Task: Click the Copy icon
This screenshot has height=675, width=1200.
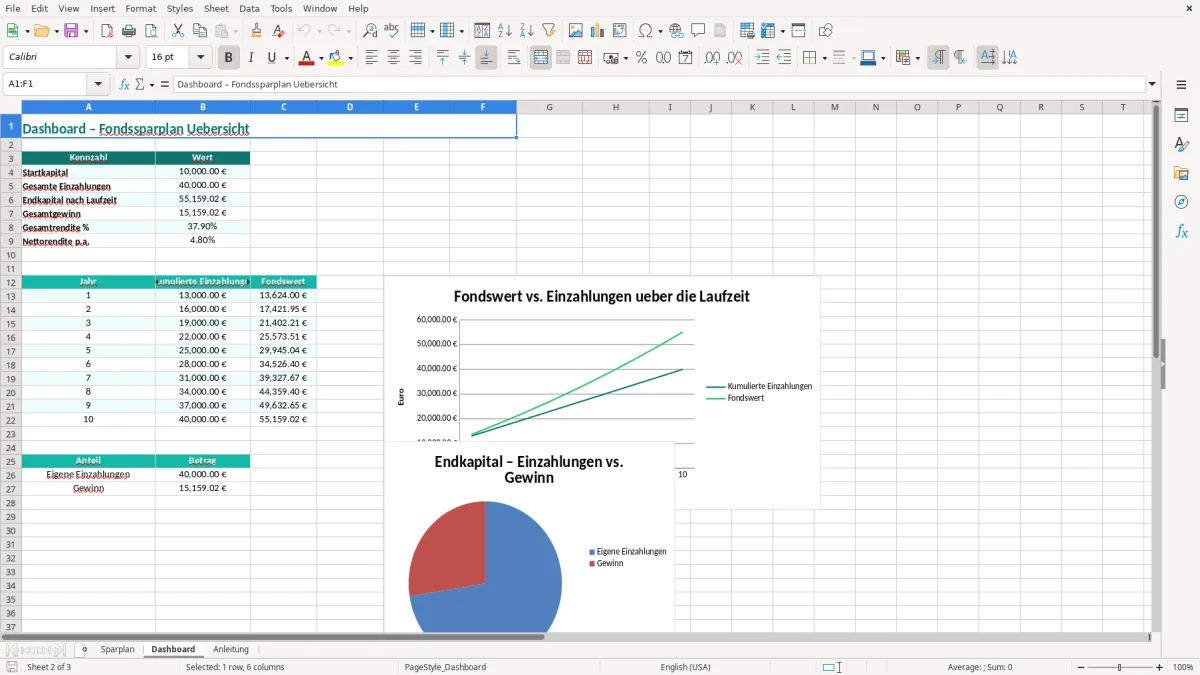Action: (200, 31)
